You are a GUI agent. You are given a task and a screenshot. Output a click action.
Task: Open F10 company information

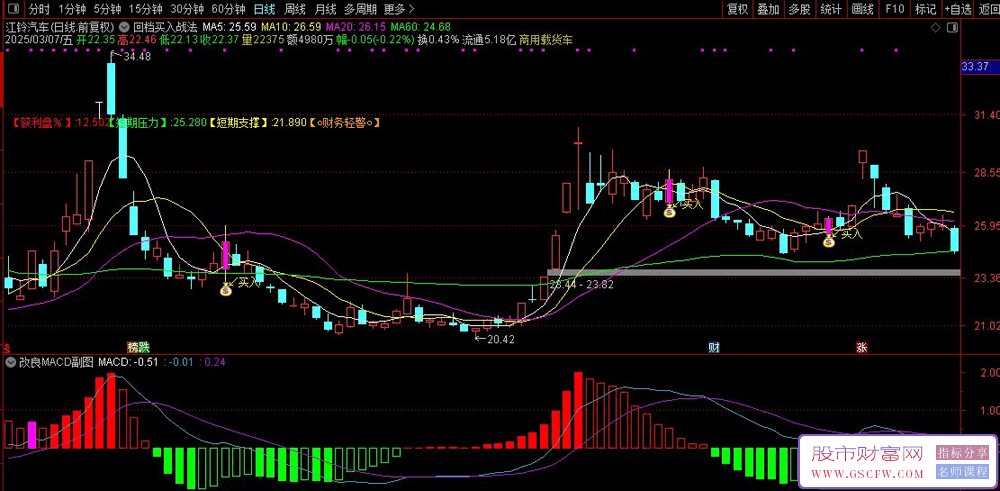click(894, 9)
